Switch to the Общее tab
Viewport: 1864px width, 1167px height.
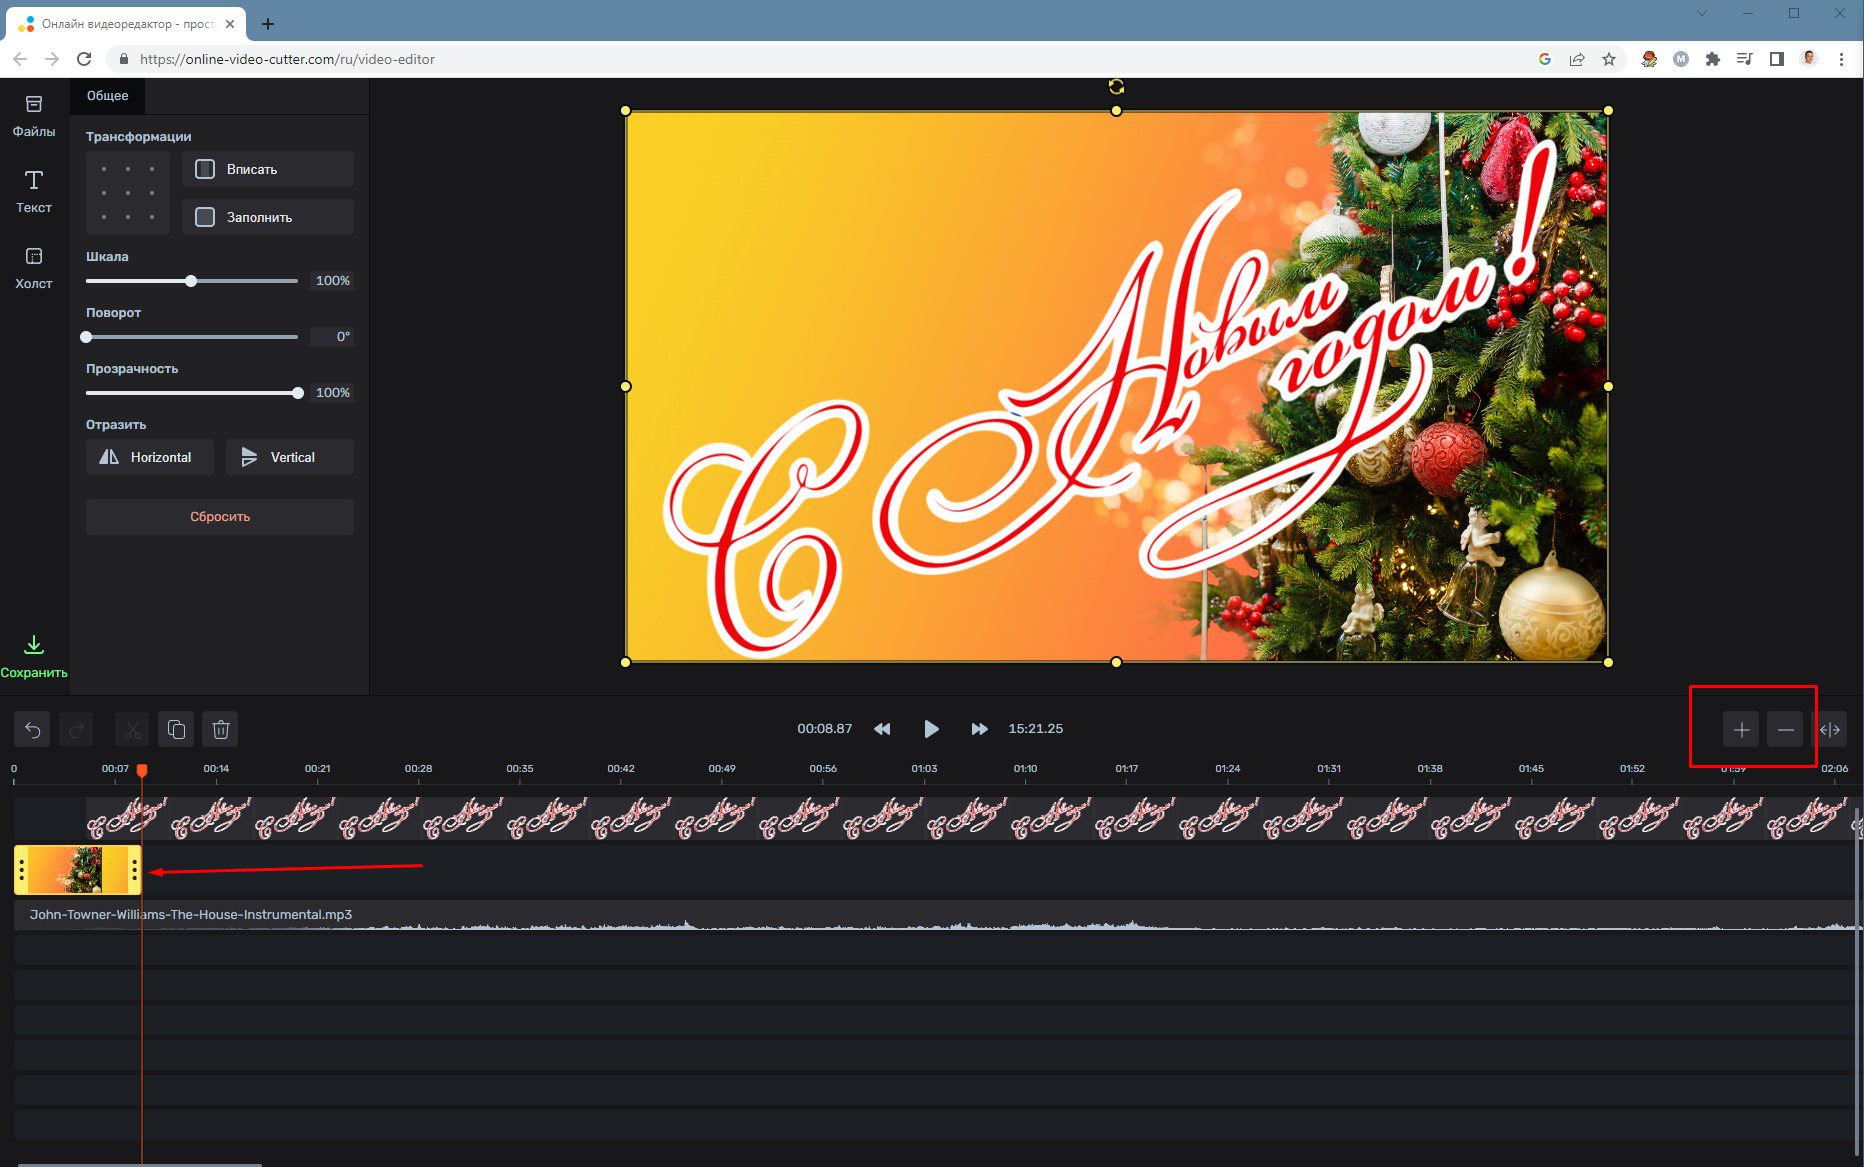(x=107, y=96)
